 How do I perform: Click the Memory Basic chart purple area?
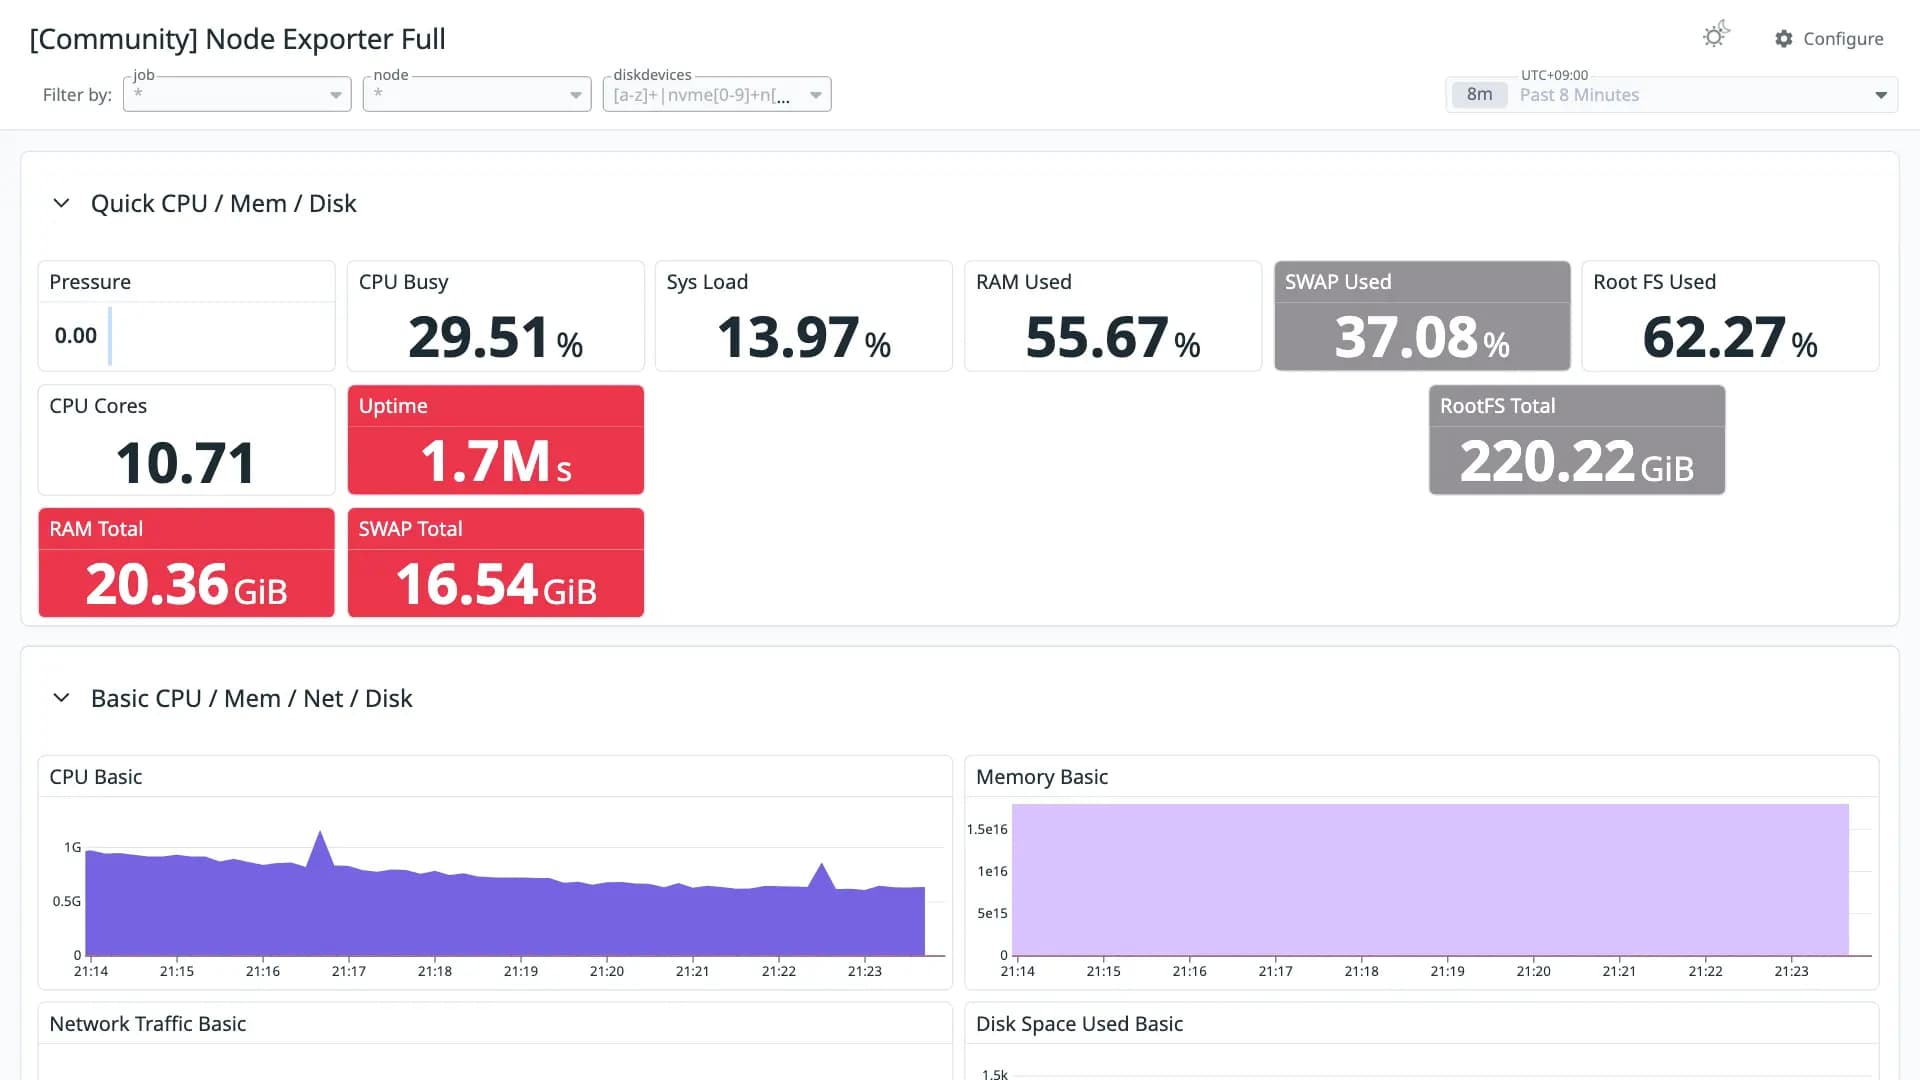(x=1430, y=880)
